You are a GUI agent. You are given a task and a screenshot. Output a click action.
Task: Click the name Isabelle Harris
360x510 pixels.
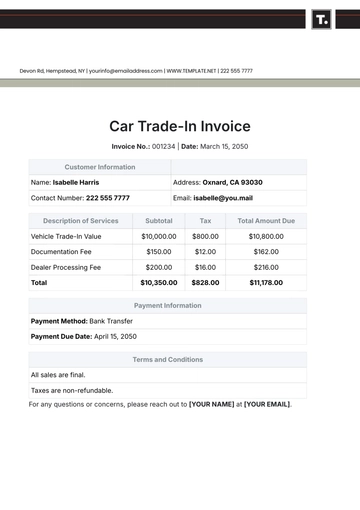[76, 182]
